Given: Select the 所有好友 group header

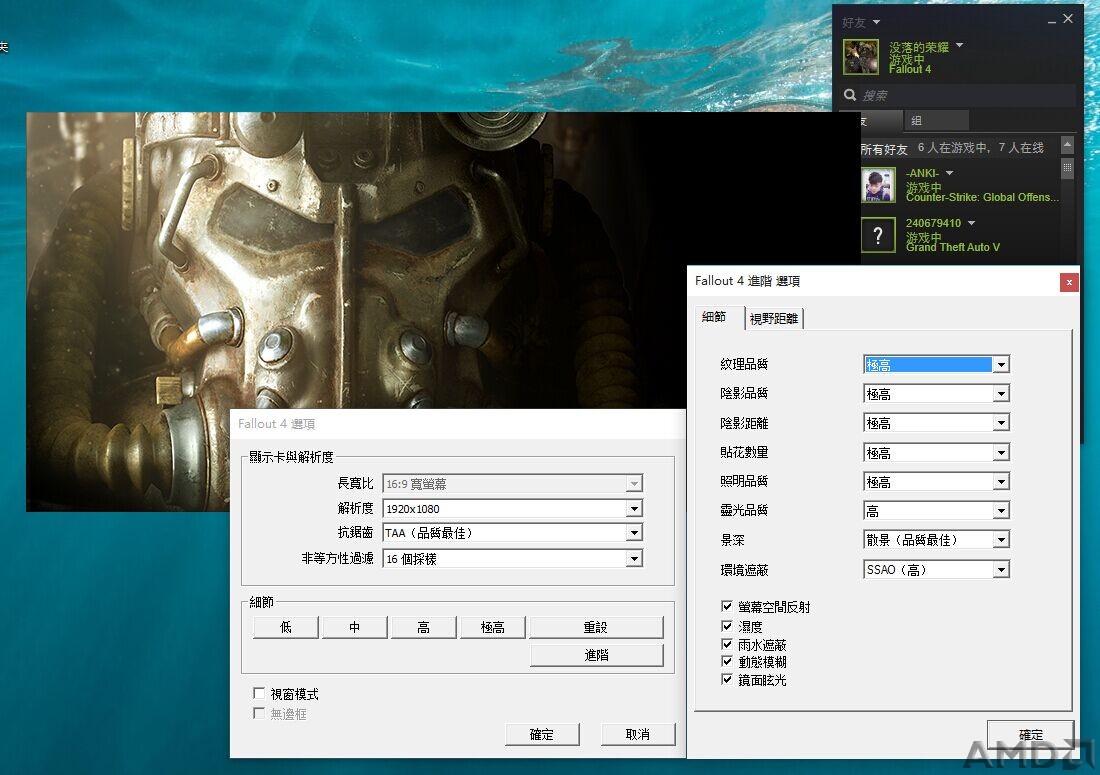Looking at the screenshot, I should (x=884, y=149).
